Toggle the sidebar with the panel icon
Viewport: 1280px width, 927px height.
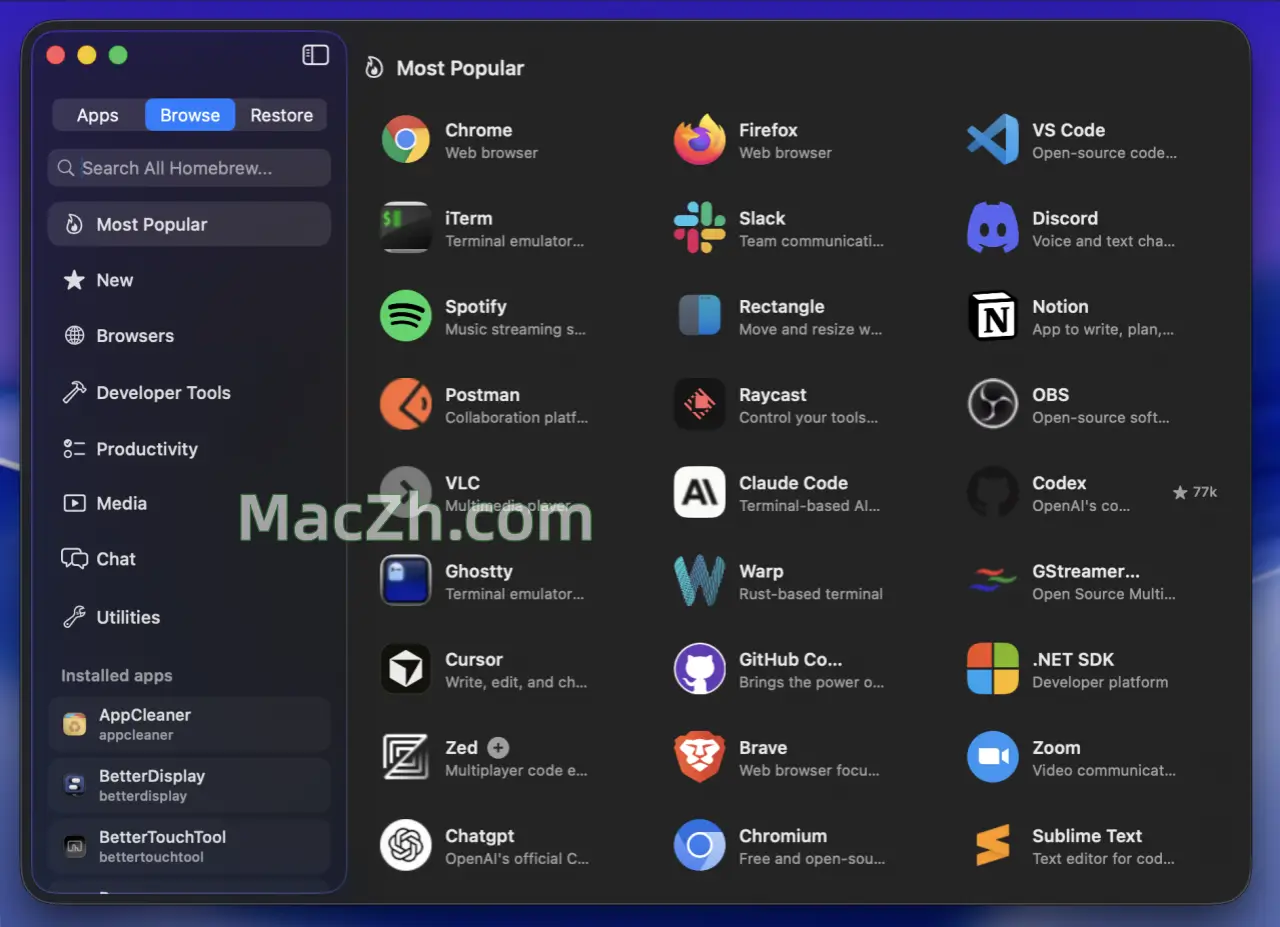click(315, 55)
